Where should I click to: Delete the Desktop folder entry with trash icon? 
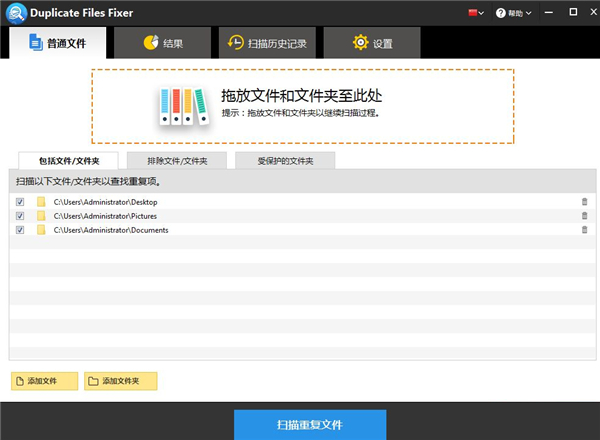coord(584,202)
